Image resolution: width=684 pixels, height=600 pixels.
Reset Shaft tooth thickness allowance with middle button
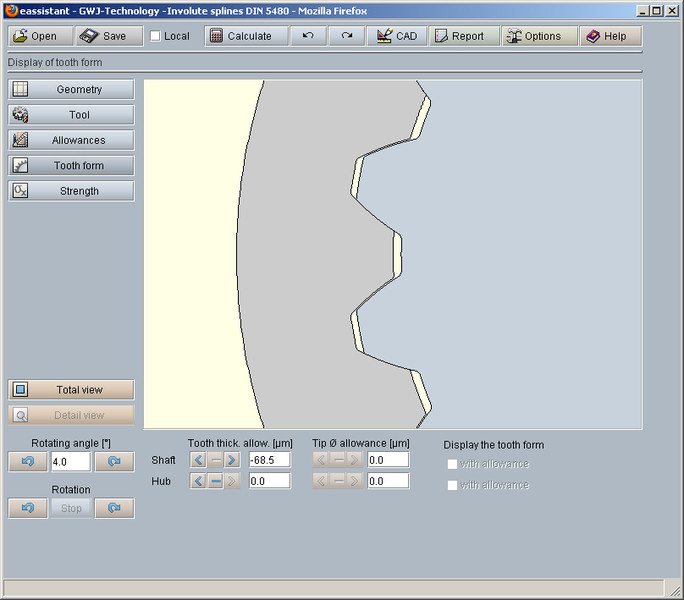(215, 460)
